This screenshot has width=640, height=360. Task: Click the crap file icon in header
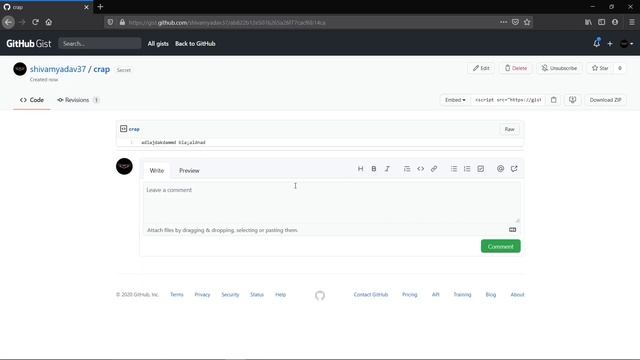[123, 129]
